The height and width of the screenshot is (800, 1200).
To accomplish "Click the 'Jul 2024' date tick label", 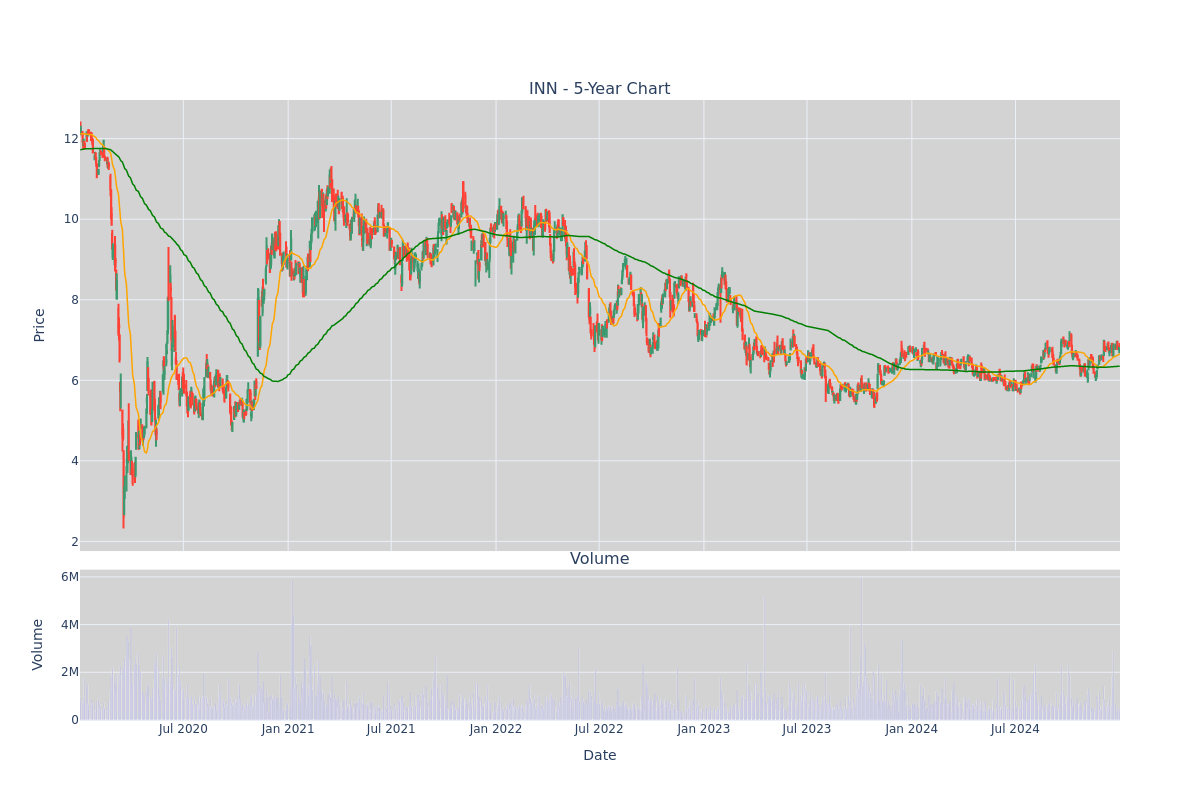I will pyautogui.click(x=1015, y=729).
